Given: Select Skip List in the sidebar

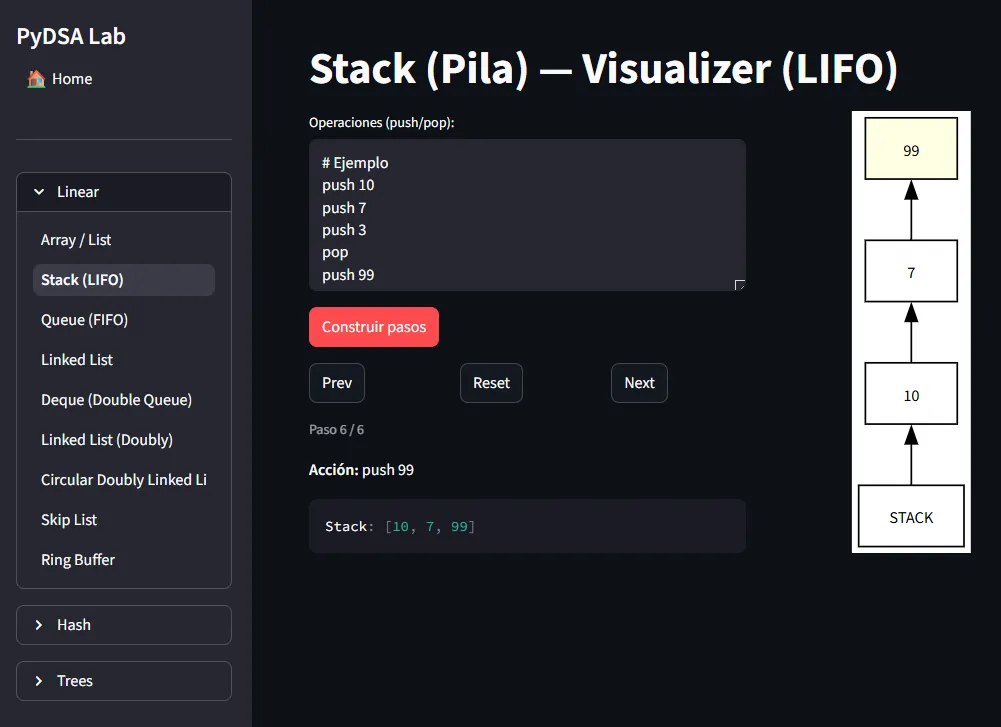Looking at the screenshot, I should [68, 519].
